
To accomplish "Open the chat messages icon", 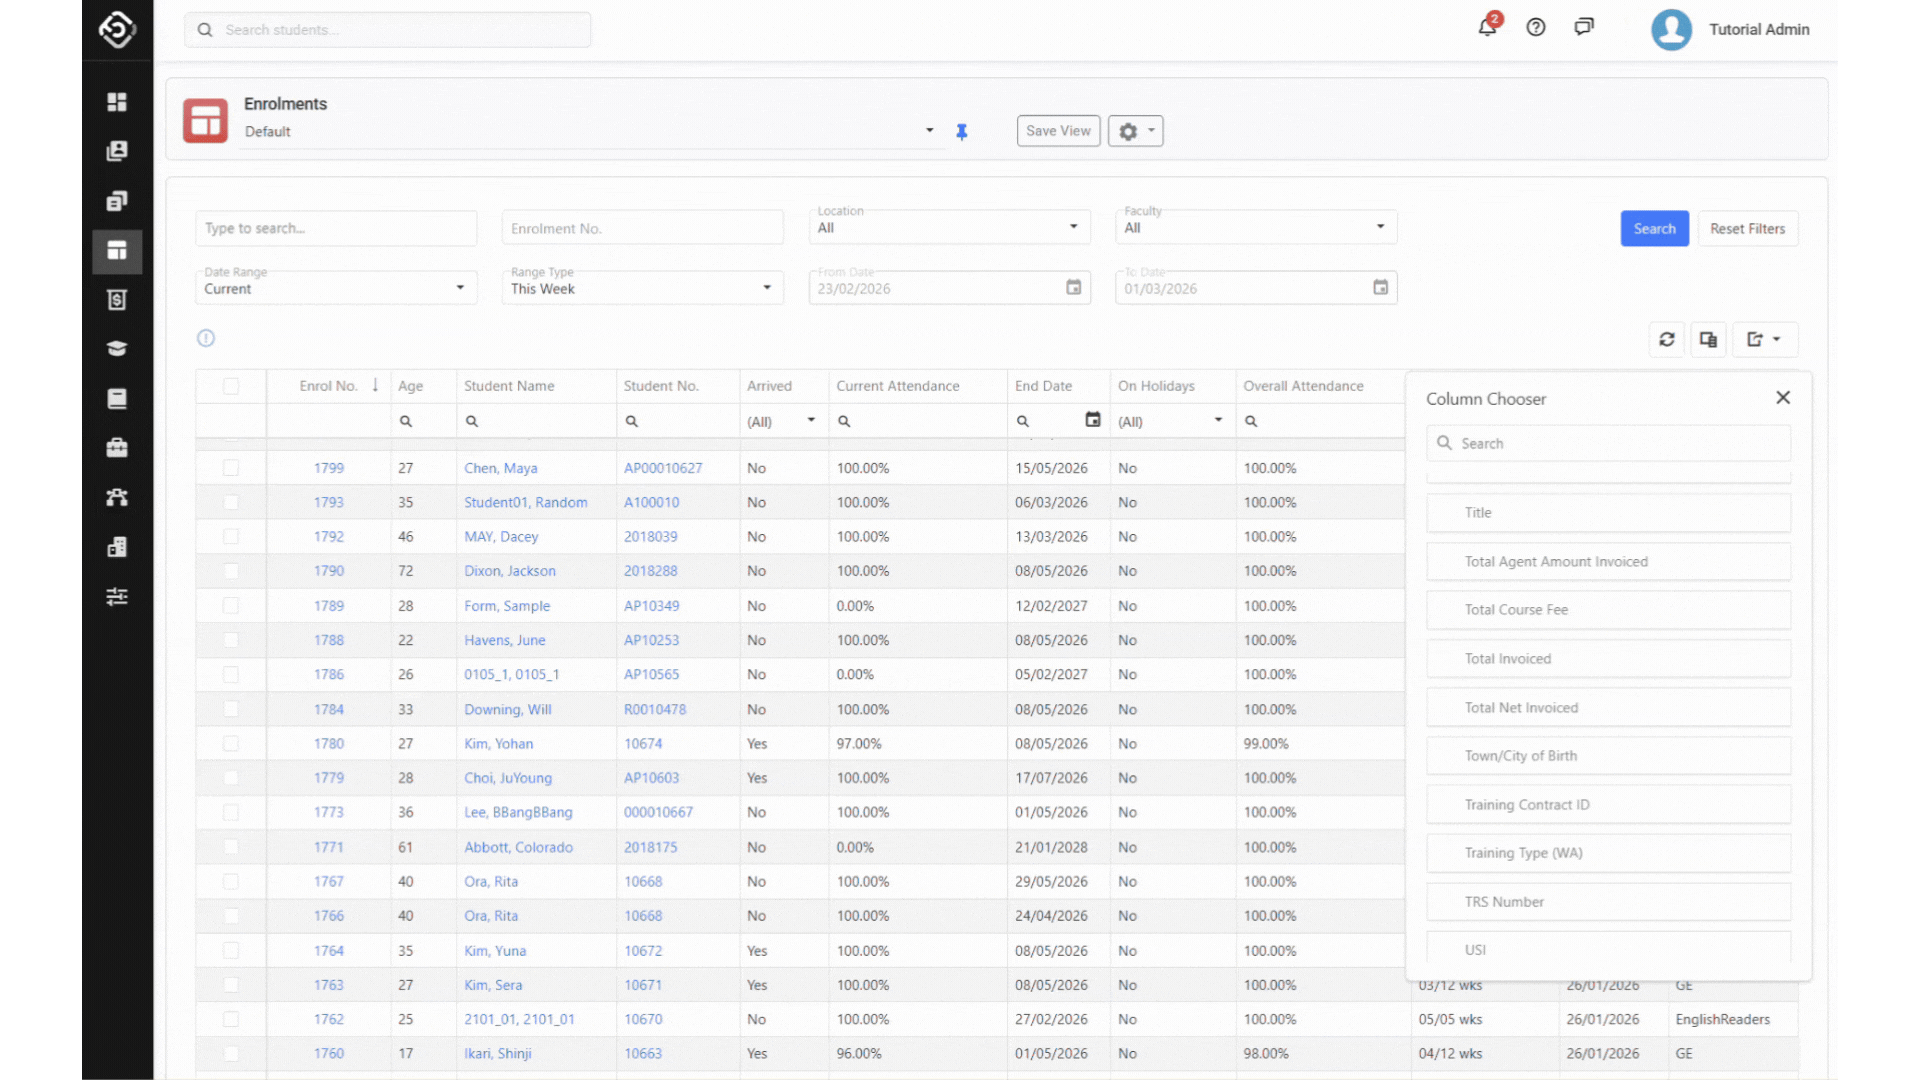I will (x=1584, y=27).
